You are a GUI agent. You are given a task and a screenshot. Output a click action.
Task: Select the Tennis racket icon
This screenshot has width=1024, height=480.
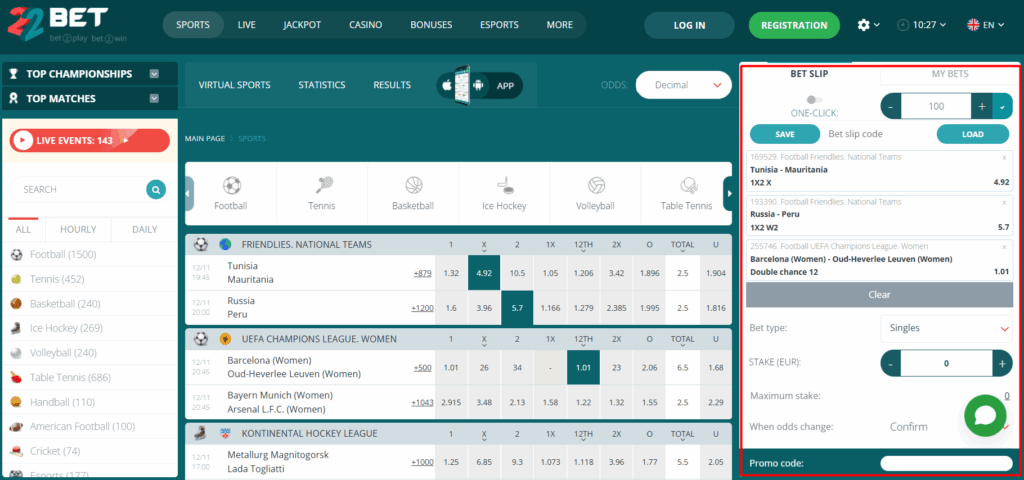coord(322,185)
